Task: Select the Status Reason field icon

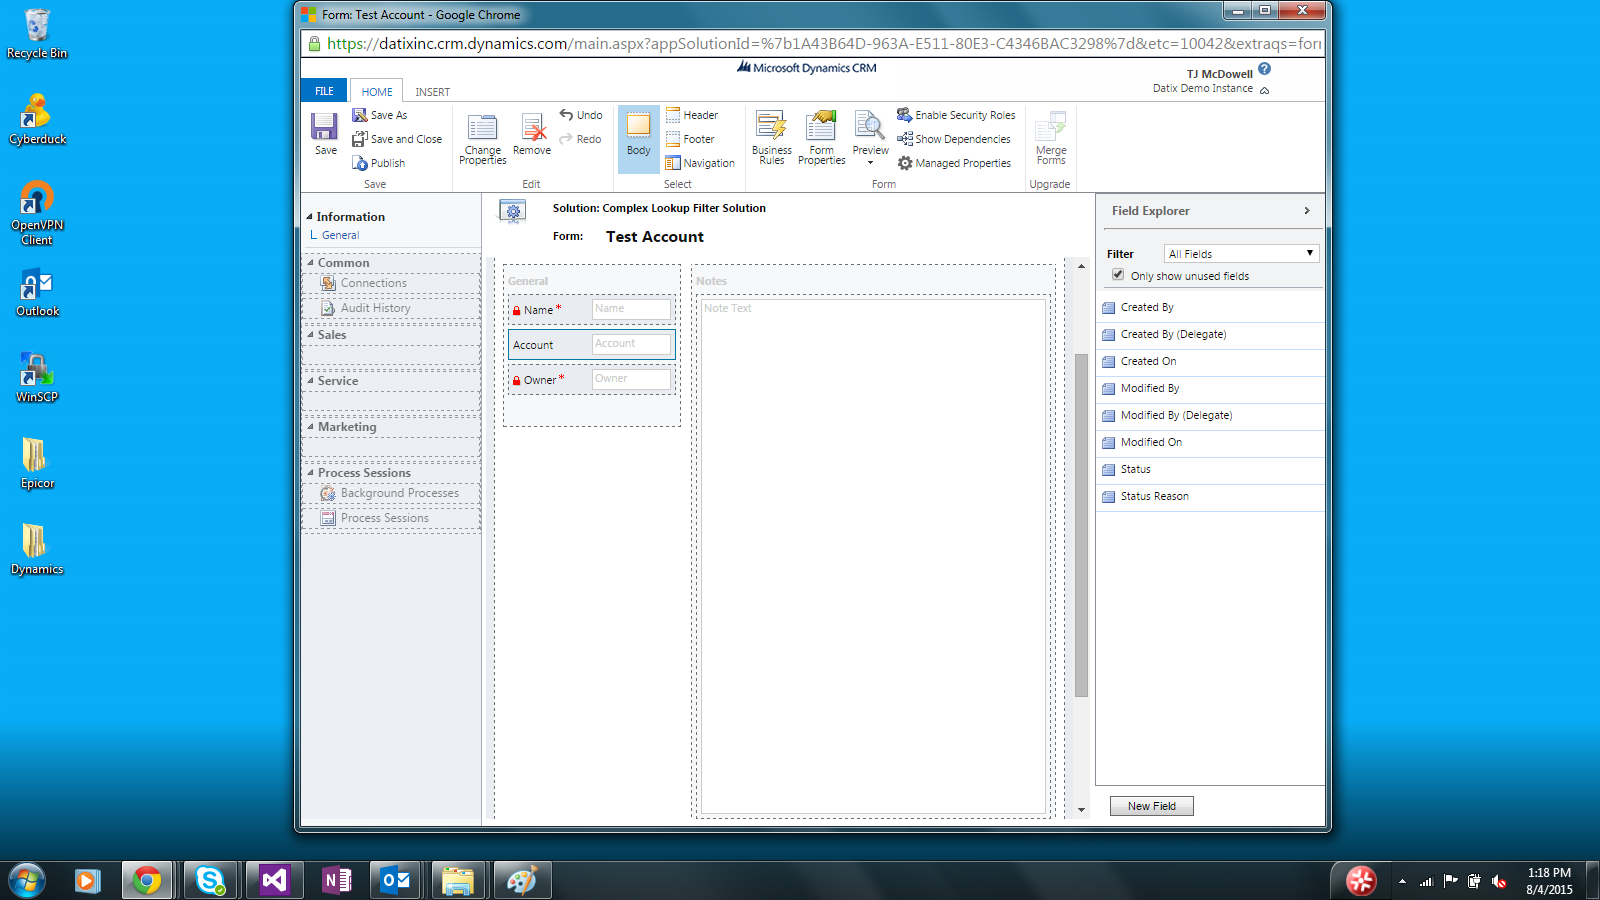Action: click(1109, 497)
